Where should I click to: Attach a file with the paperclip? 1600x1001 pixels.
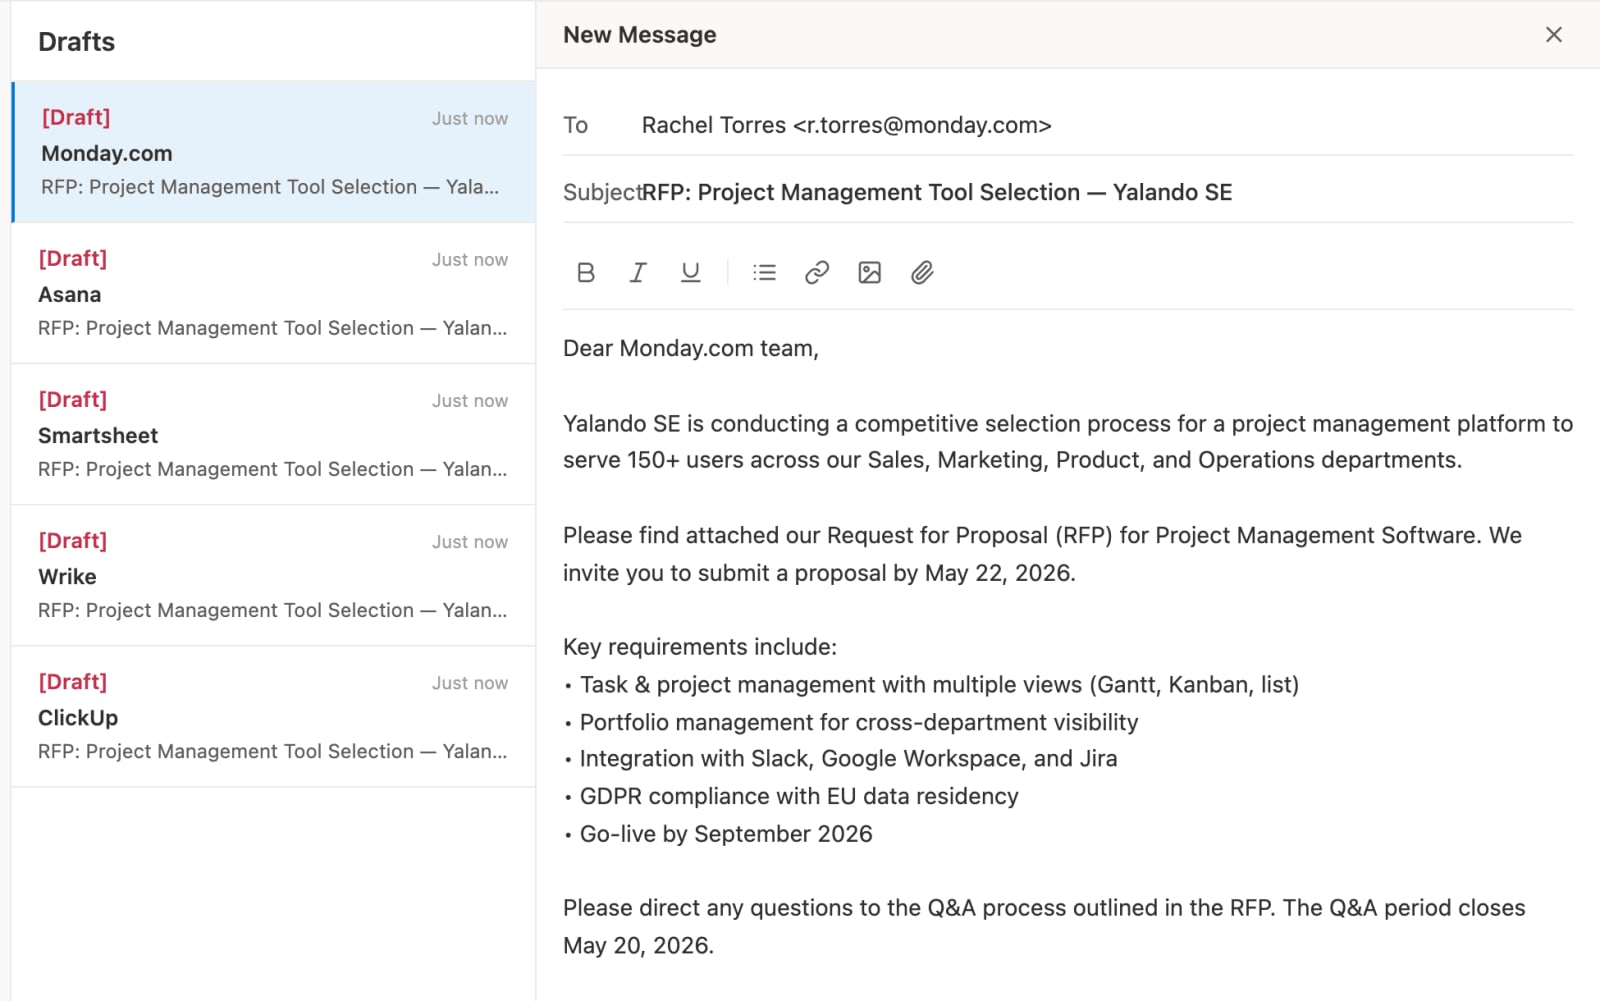point(922,272)
